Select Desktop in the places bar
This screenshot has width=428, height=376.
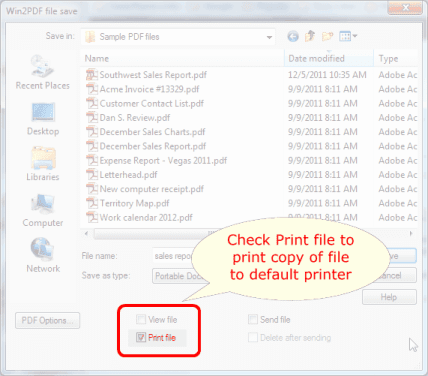pos(43,119)
